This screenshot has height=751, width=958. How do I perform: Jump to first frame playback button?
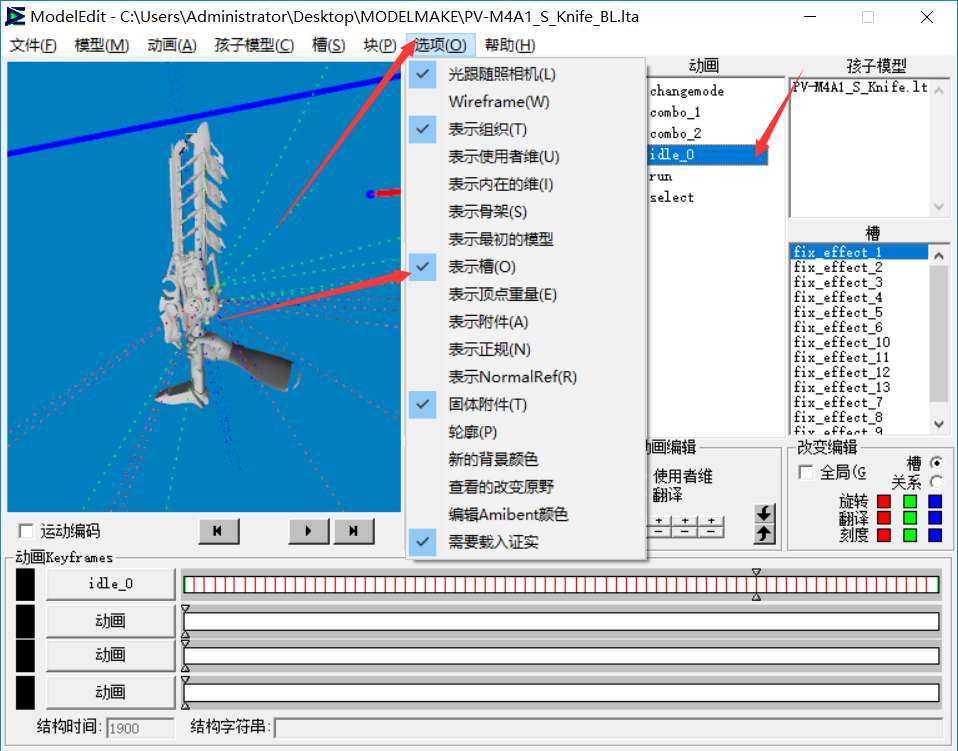pos(219,530)
